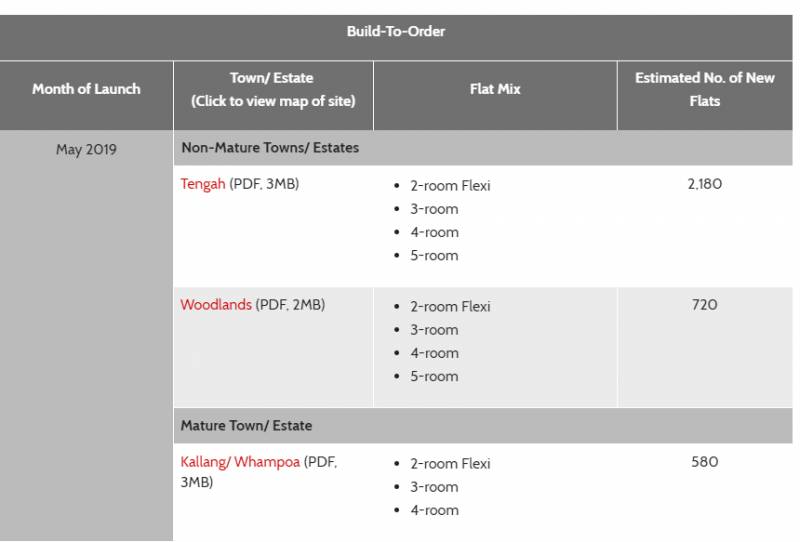
Task: Select 2-room Flexi in Tengah's flat mix
Action: pyautogui.click(x=450, y=186)
